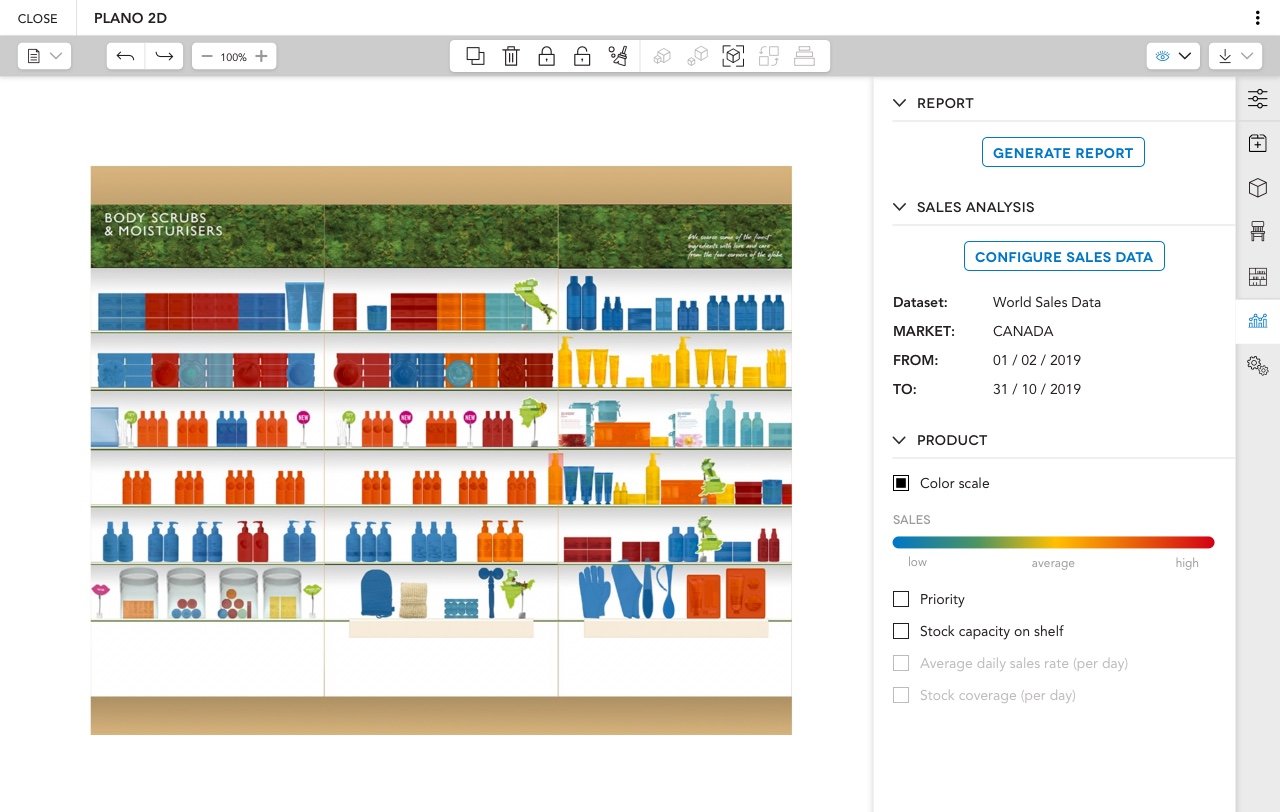
Task: Open the shelving panel in the right sidebar
Action: [x=1257, y=276]
